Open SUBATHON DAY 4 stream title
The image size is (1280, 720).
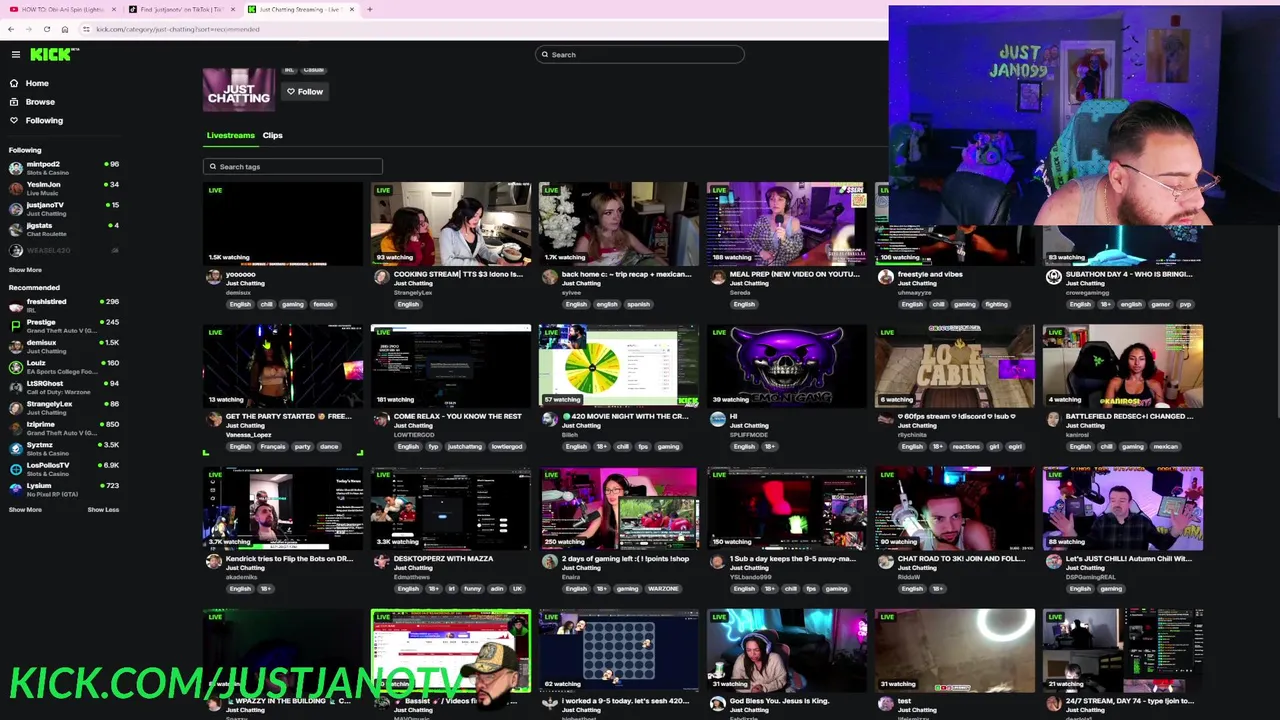[x=1129, y=274]
